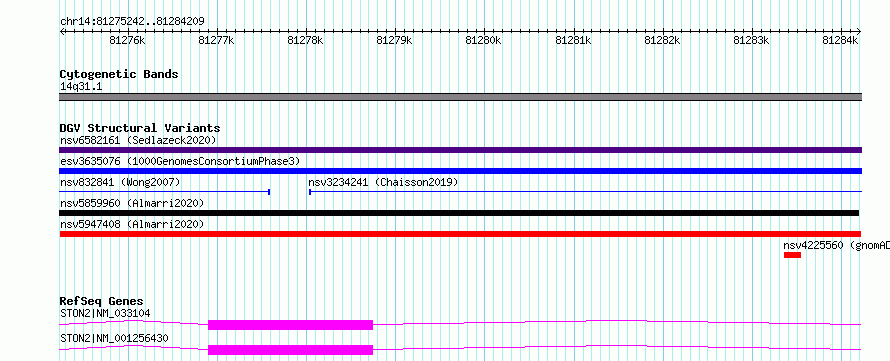The height and width of the screenshot is (361, 890).
Task: Click the nsv5859960 black variant bar
Action: pos(459,213)
